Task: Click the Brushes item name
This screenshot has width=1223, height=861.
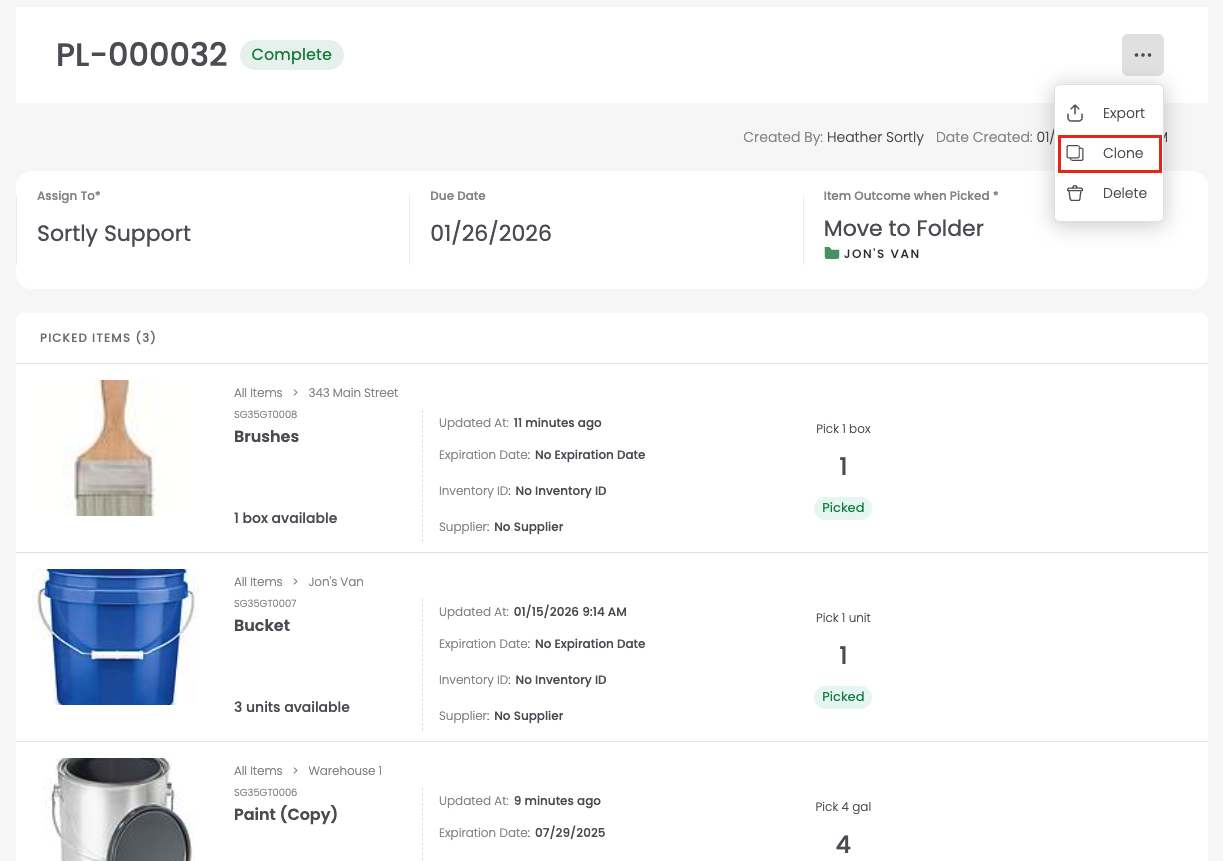Action: (x=266, y=436)
